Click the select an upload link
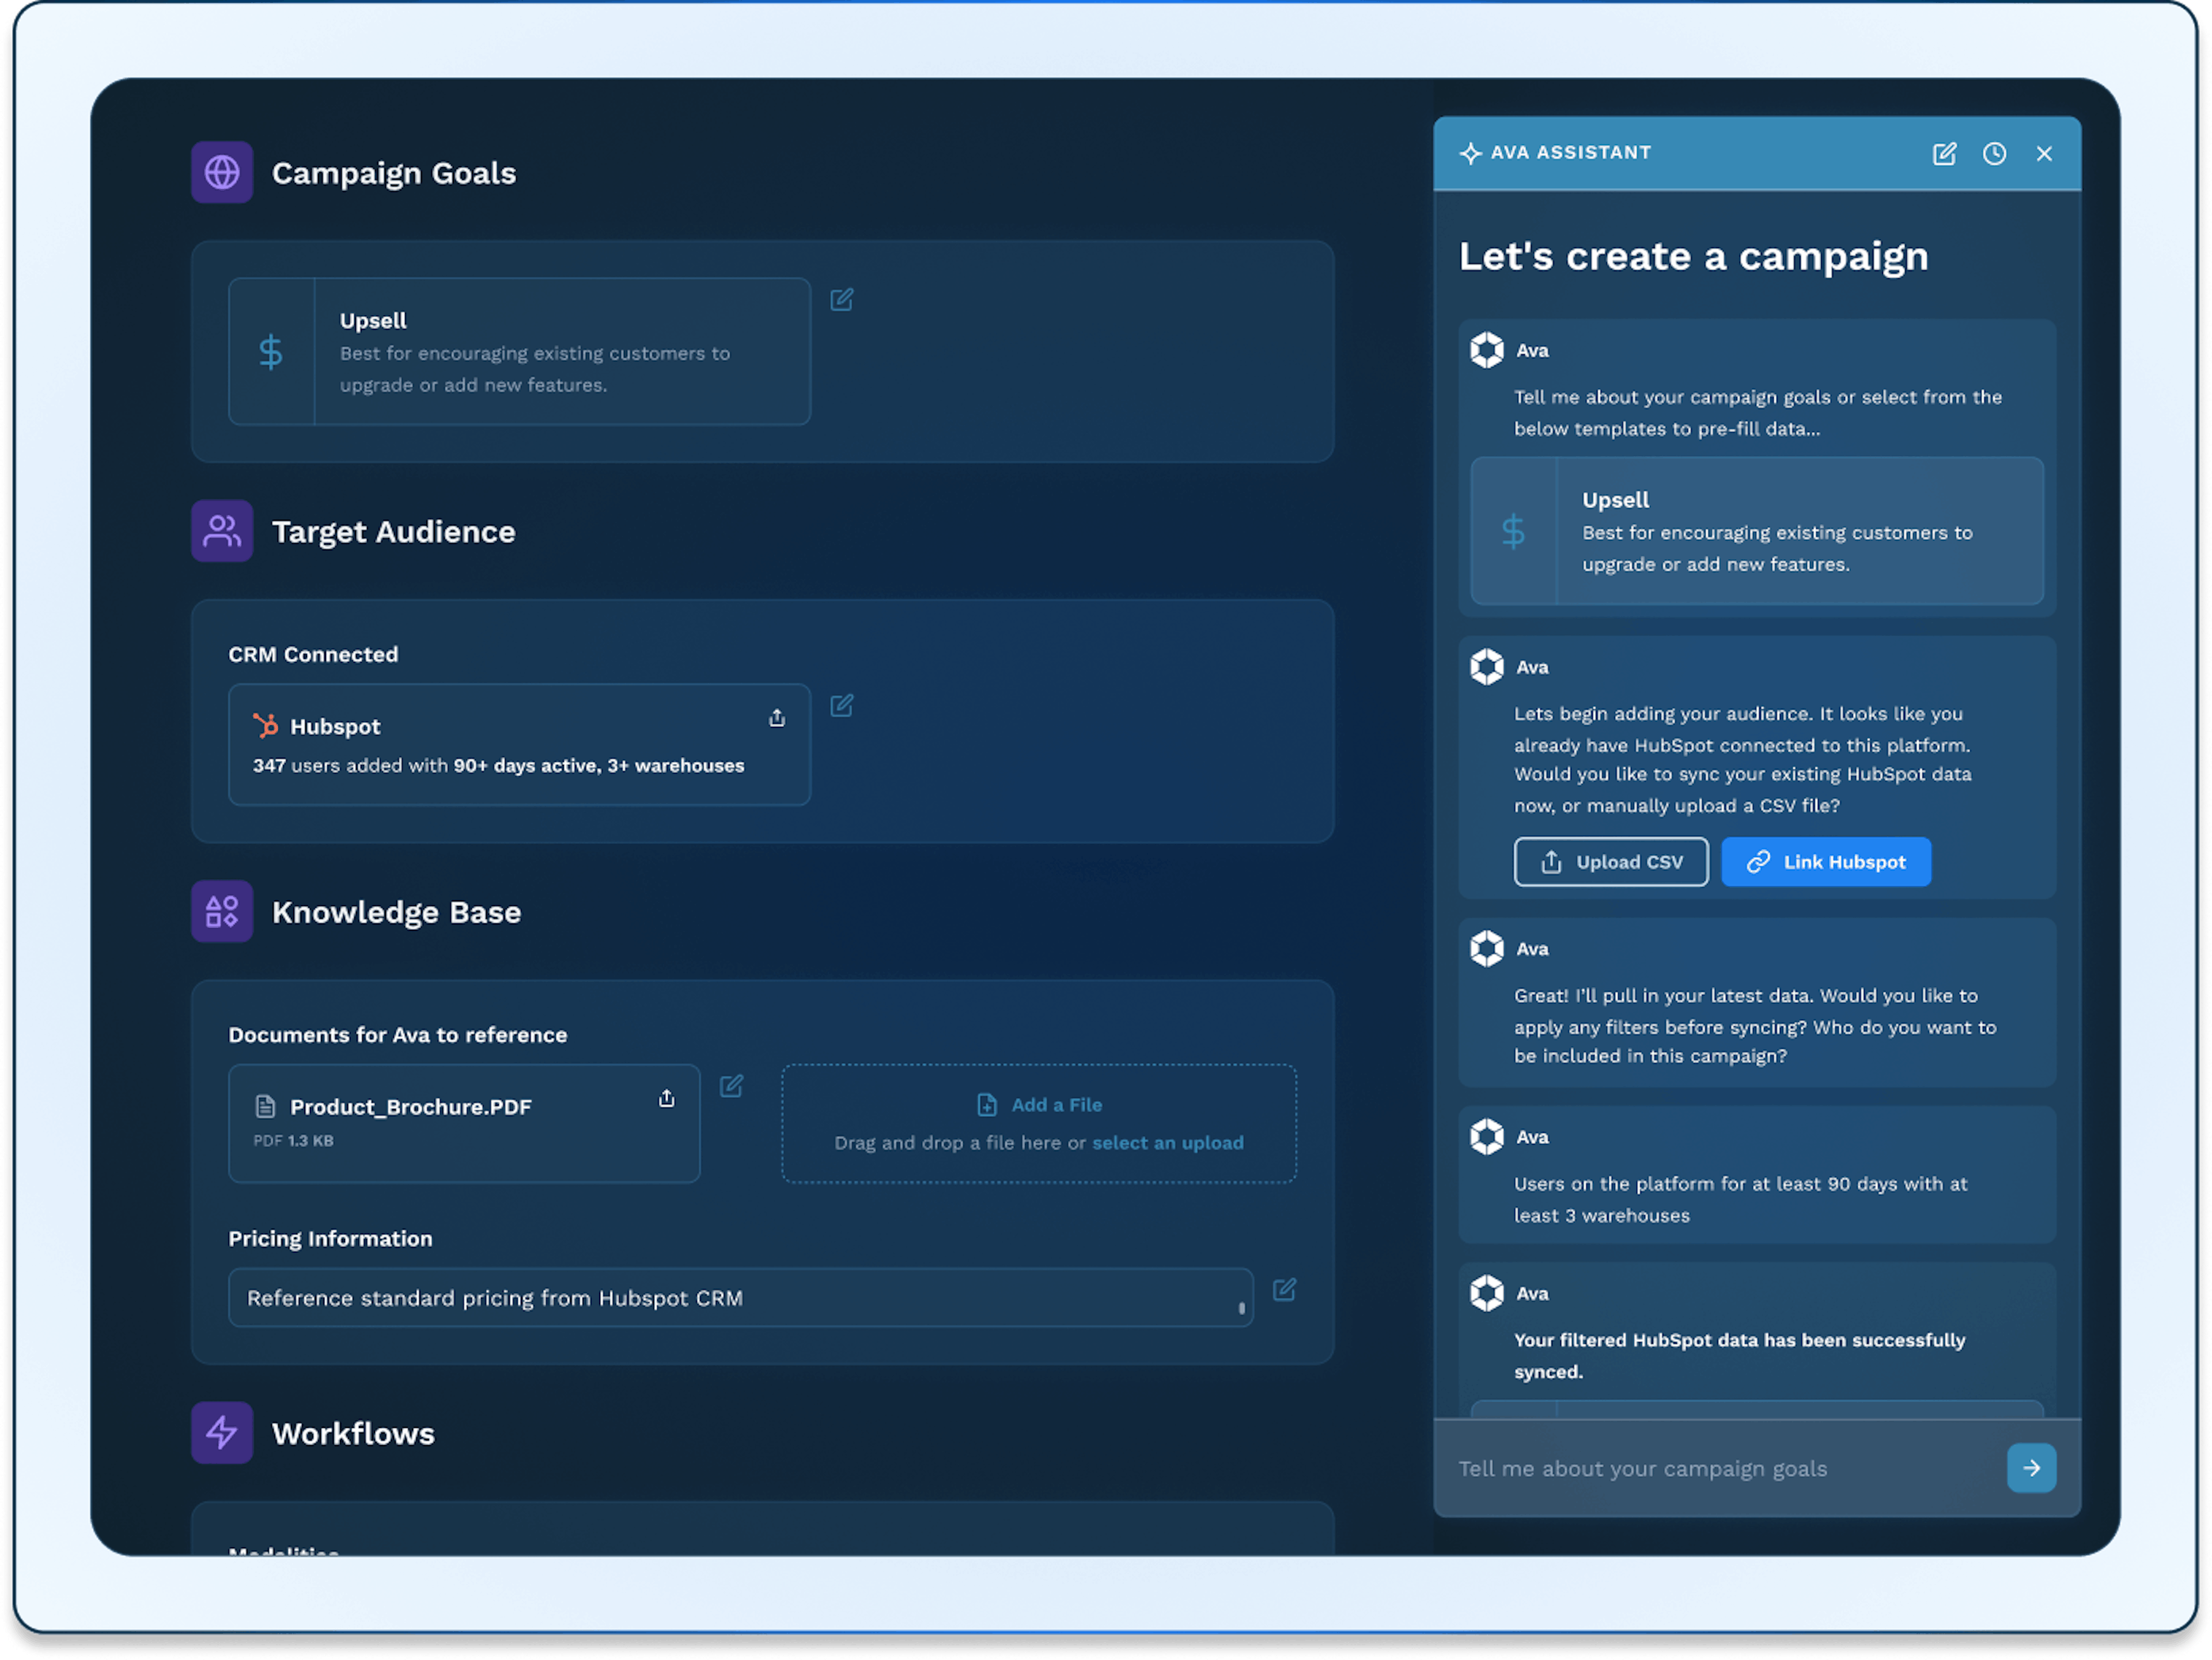Image resolution: width=2212 pixels, height=1660 pixels. [1167, 1143]
